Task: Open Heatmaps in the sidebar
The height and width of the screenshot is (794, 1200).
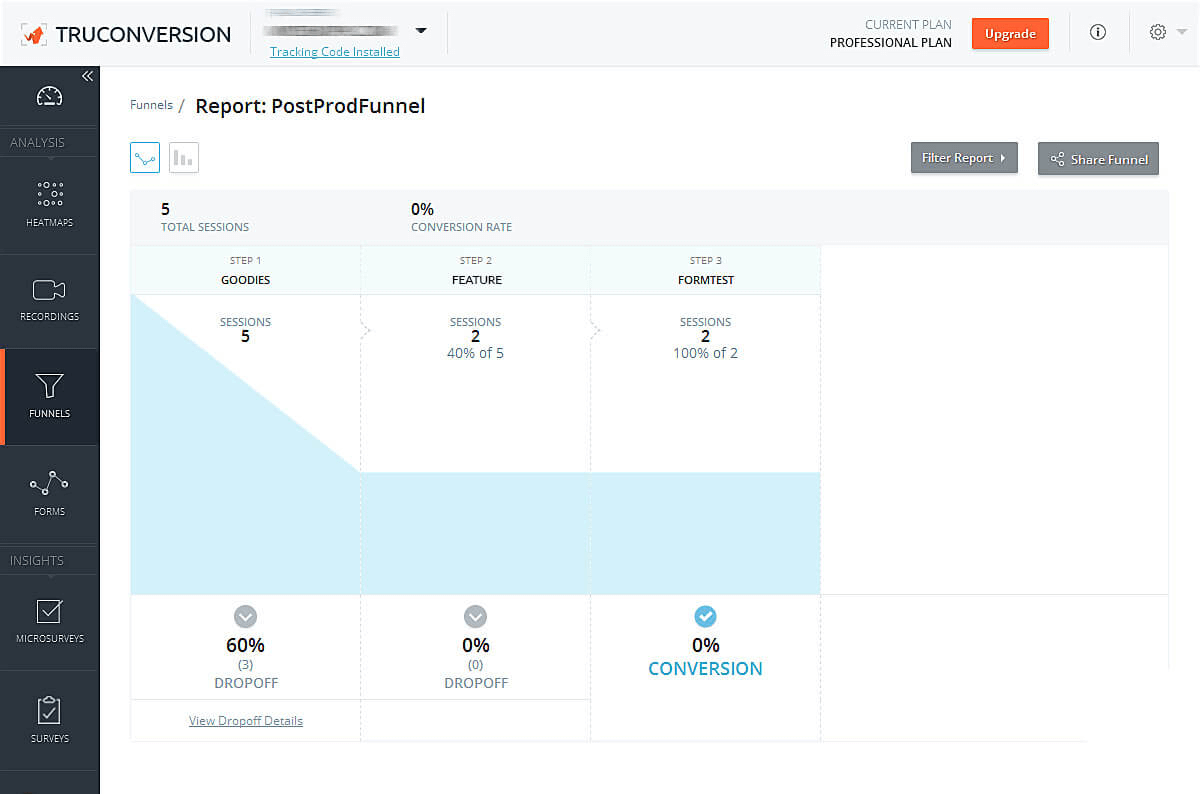Action: pyautogui.click(x=49, y=204)
